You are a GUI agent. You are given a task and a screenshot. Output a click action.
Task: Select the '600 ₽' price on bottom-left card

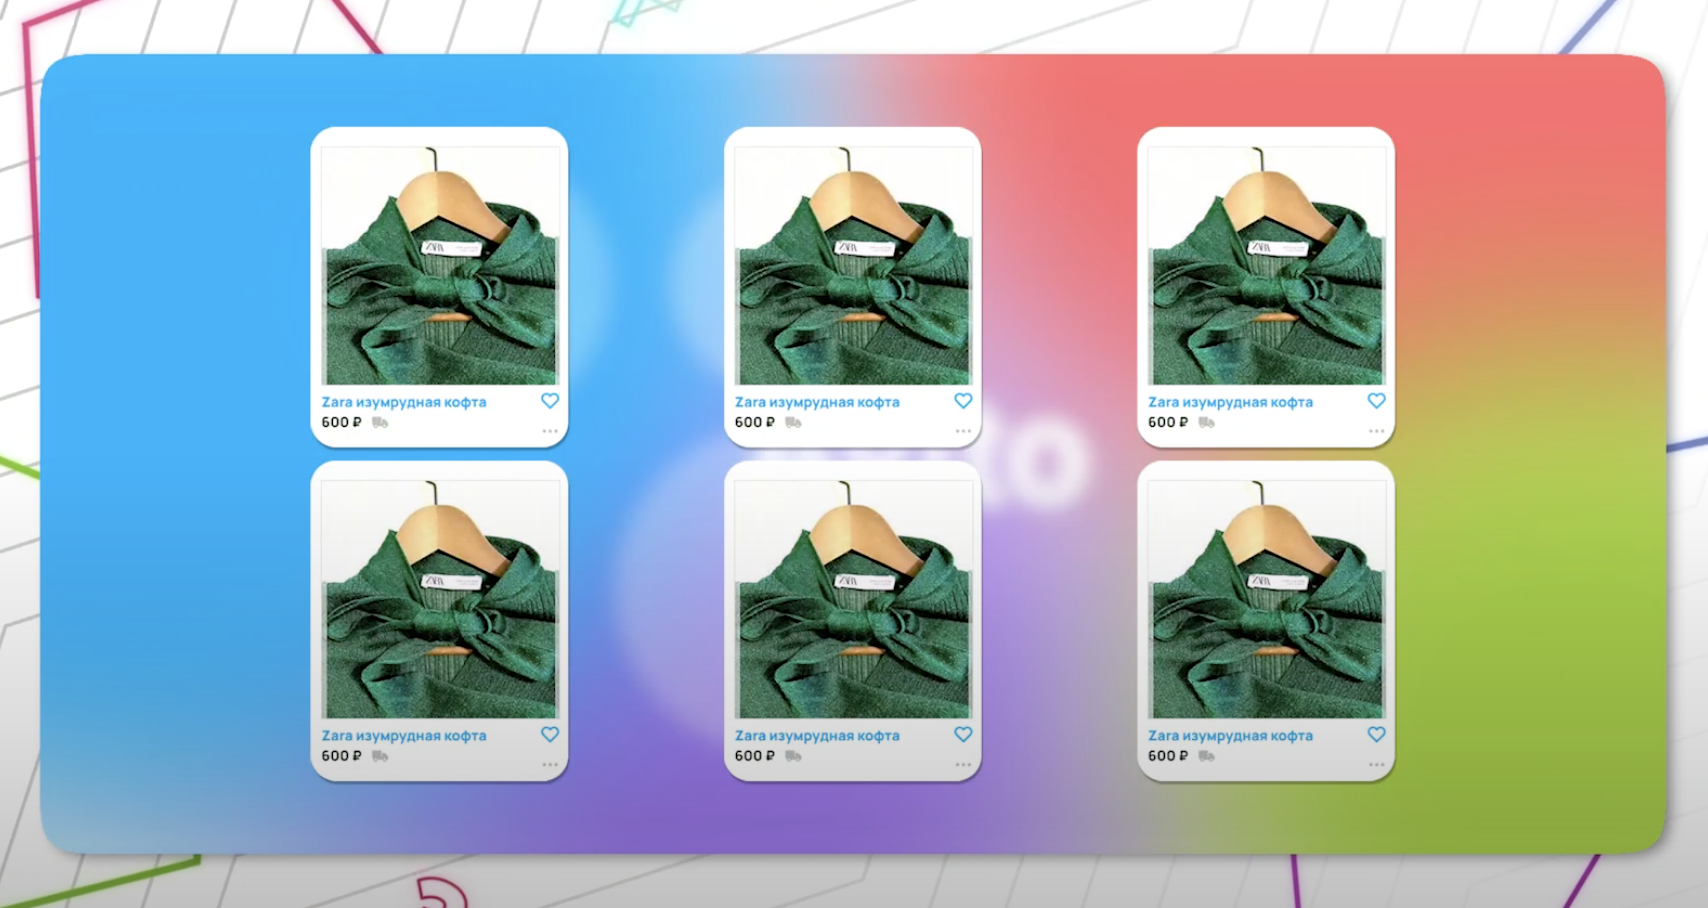341,756
